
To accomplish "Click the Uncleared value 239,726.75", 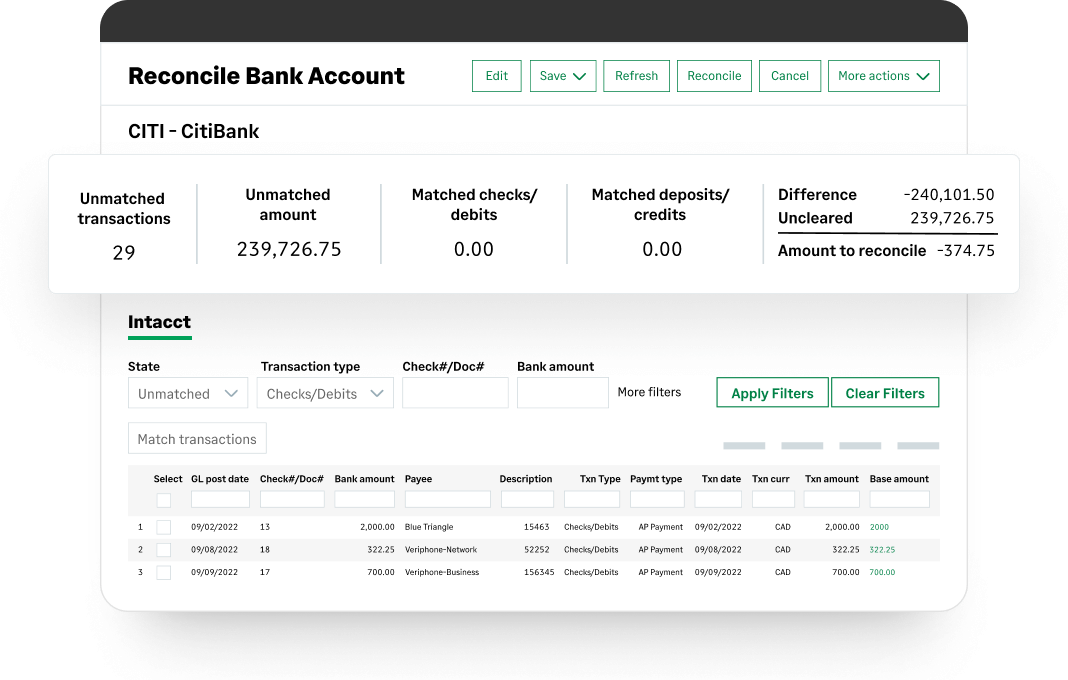I will point(952,218).
